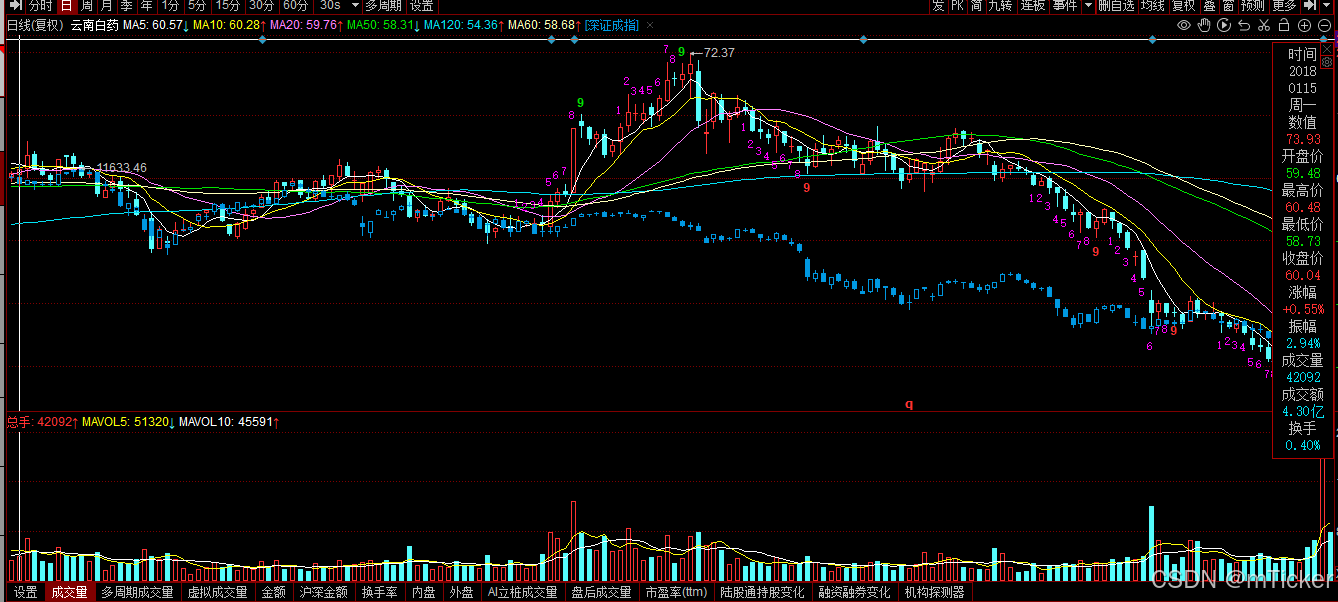
Task: Switch to 1分 minute period
Action: click(171, 6)
